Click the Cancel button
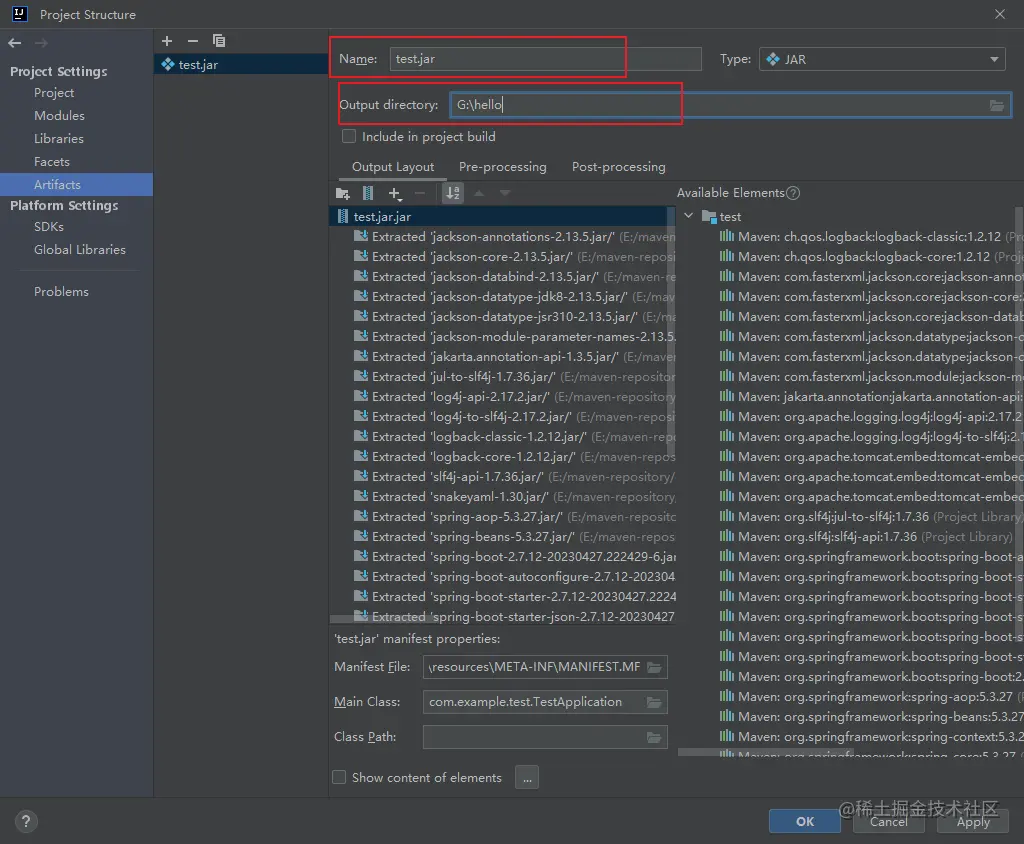 pyautogui.click(x=889, y=821)
